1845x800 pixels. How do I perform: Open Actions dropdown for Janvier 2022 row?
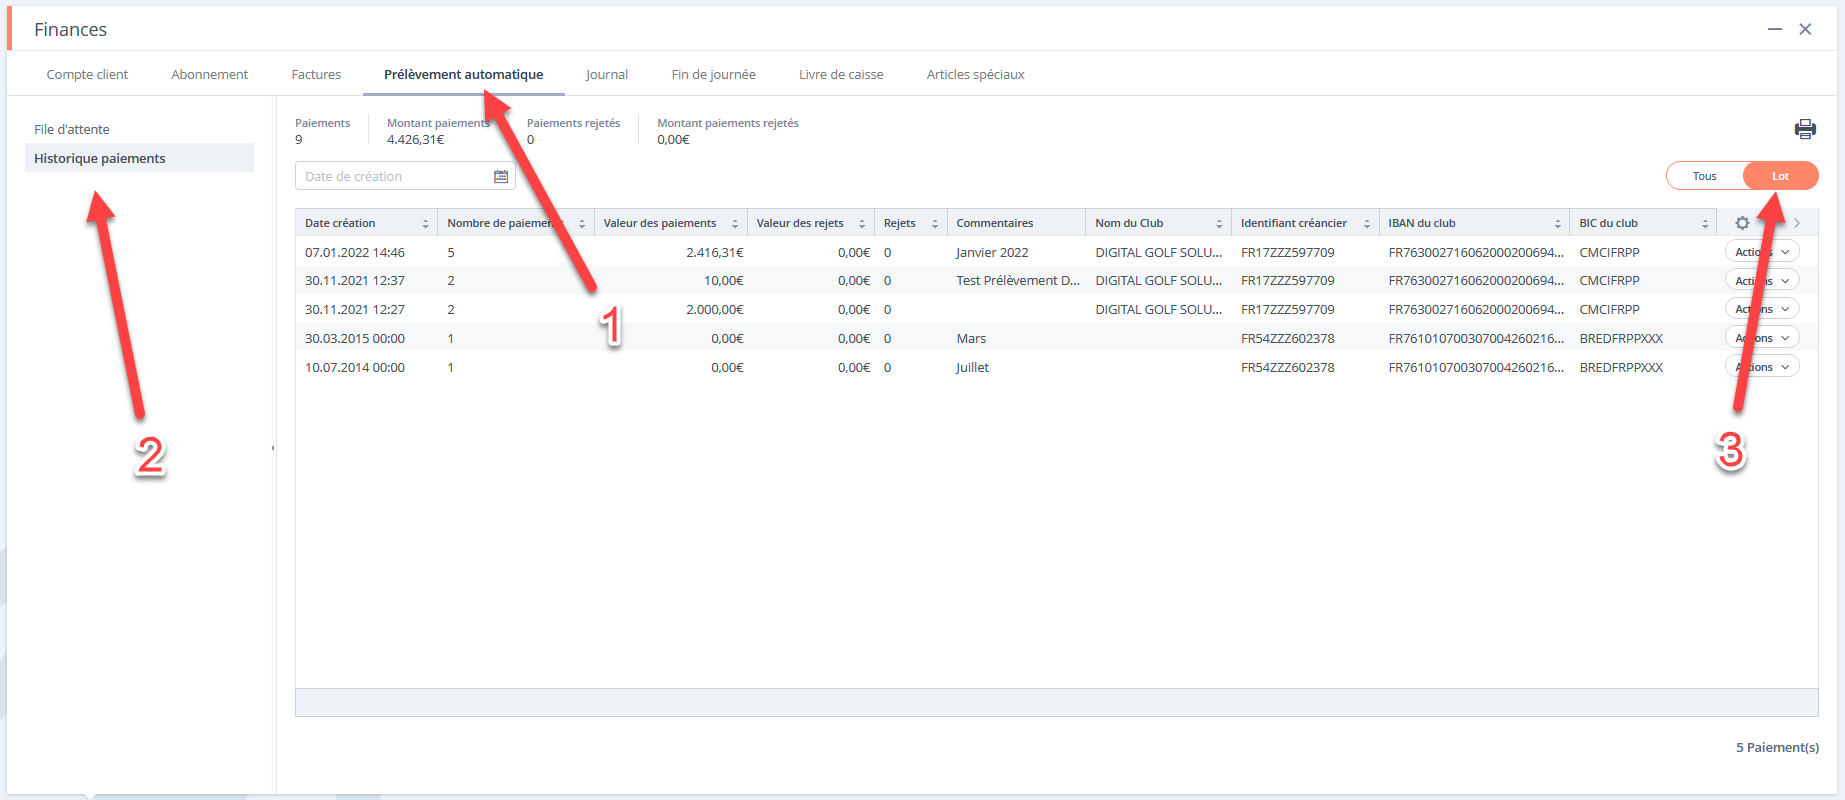tap(1762, 252)
